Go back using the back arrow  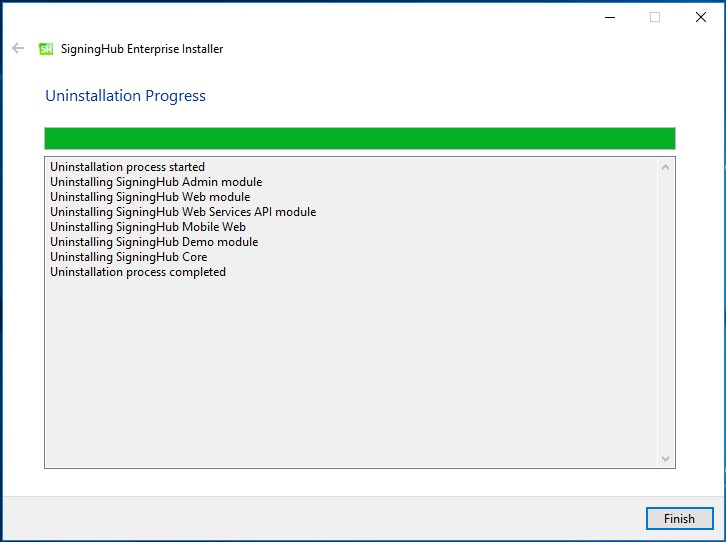18,48
